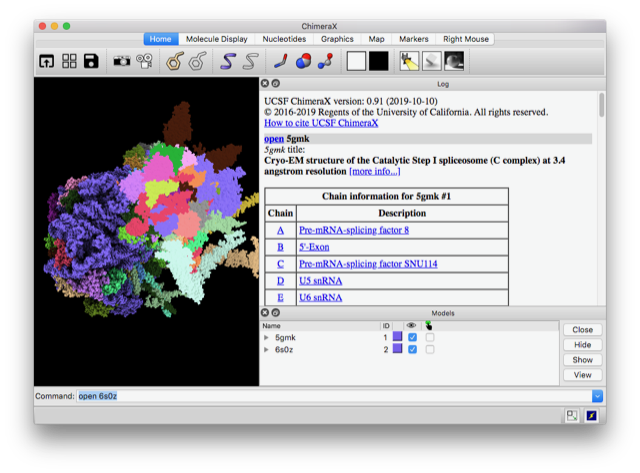
Task: Set the black background color swatch
Action: [379, 61]
